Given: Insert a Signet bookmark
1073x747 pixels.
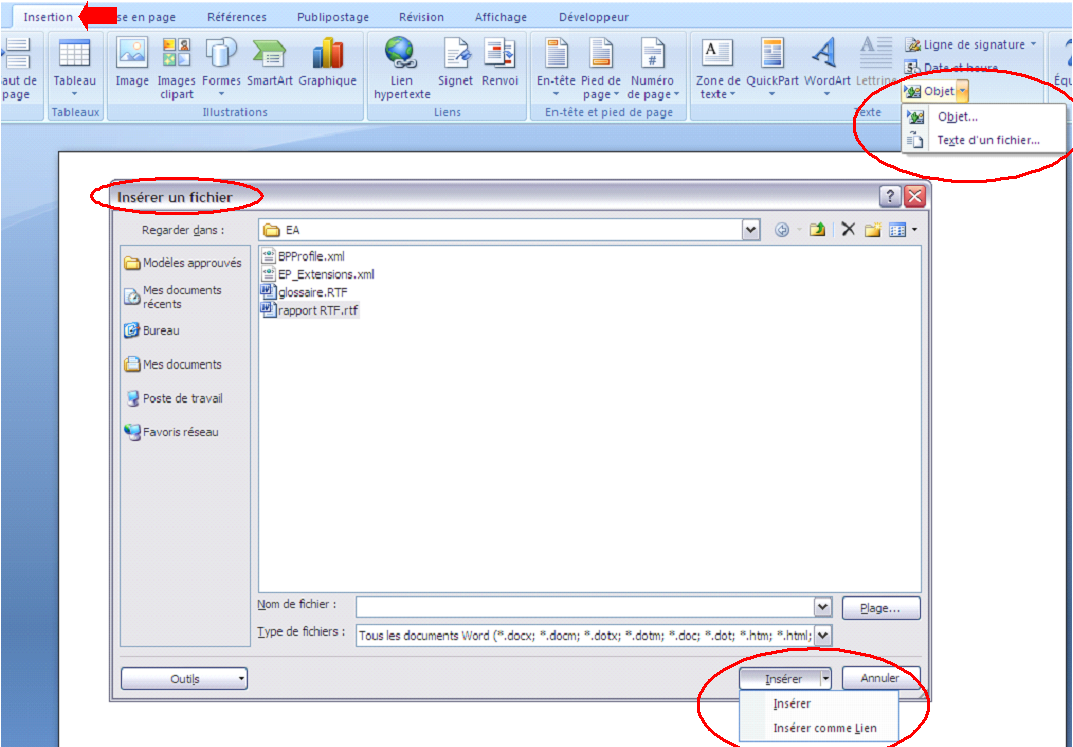Looking at the screenshot, I should (455, 65).
